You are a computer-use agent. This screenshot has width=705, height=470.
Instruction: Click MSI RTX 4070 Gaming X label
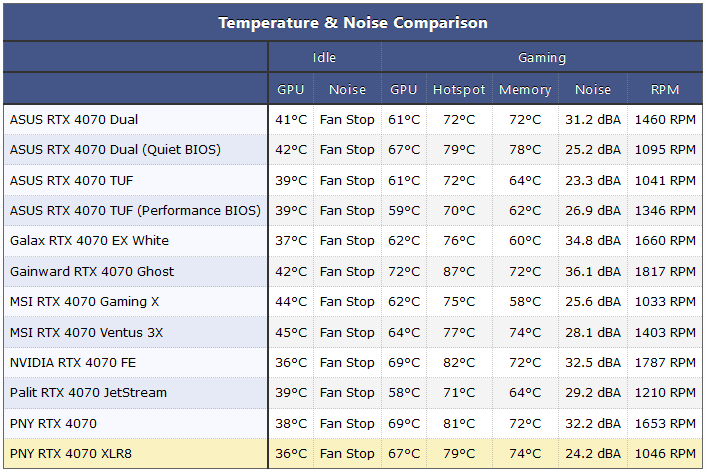pos(85,301)
